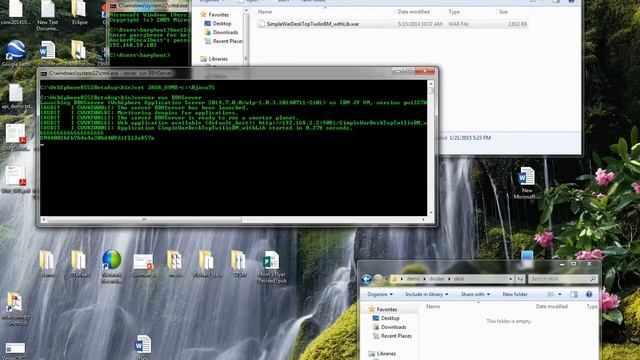This screenshot has height=360, width=640.
Task: Select SimpleWarDeskTopTwilioBM_withLib.war file row
Action: tap(392, 24)
